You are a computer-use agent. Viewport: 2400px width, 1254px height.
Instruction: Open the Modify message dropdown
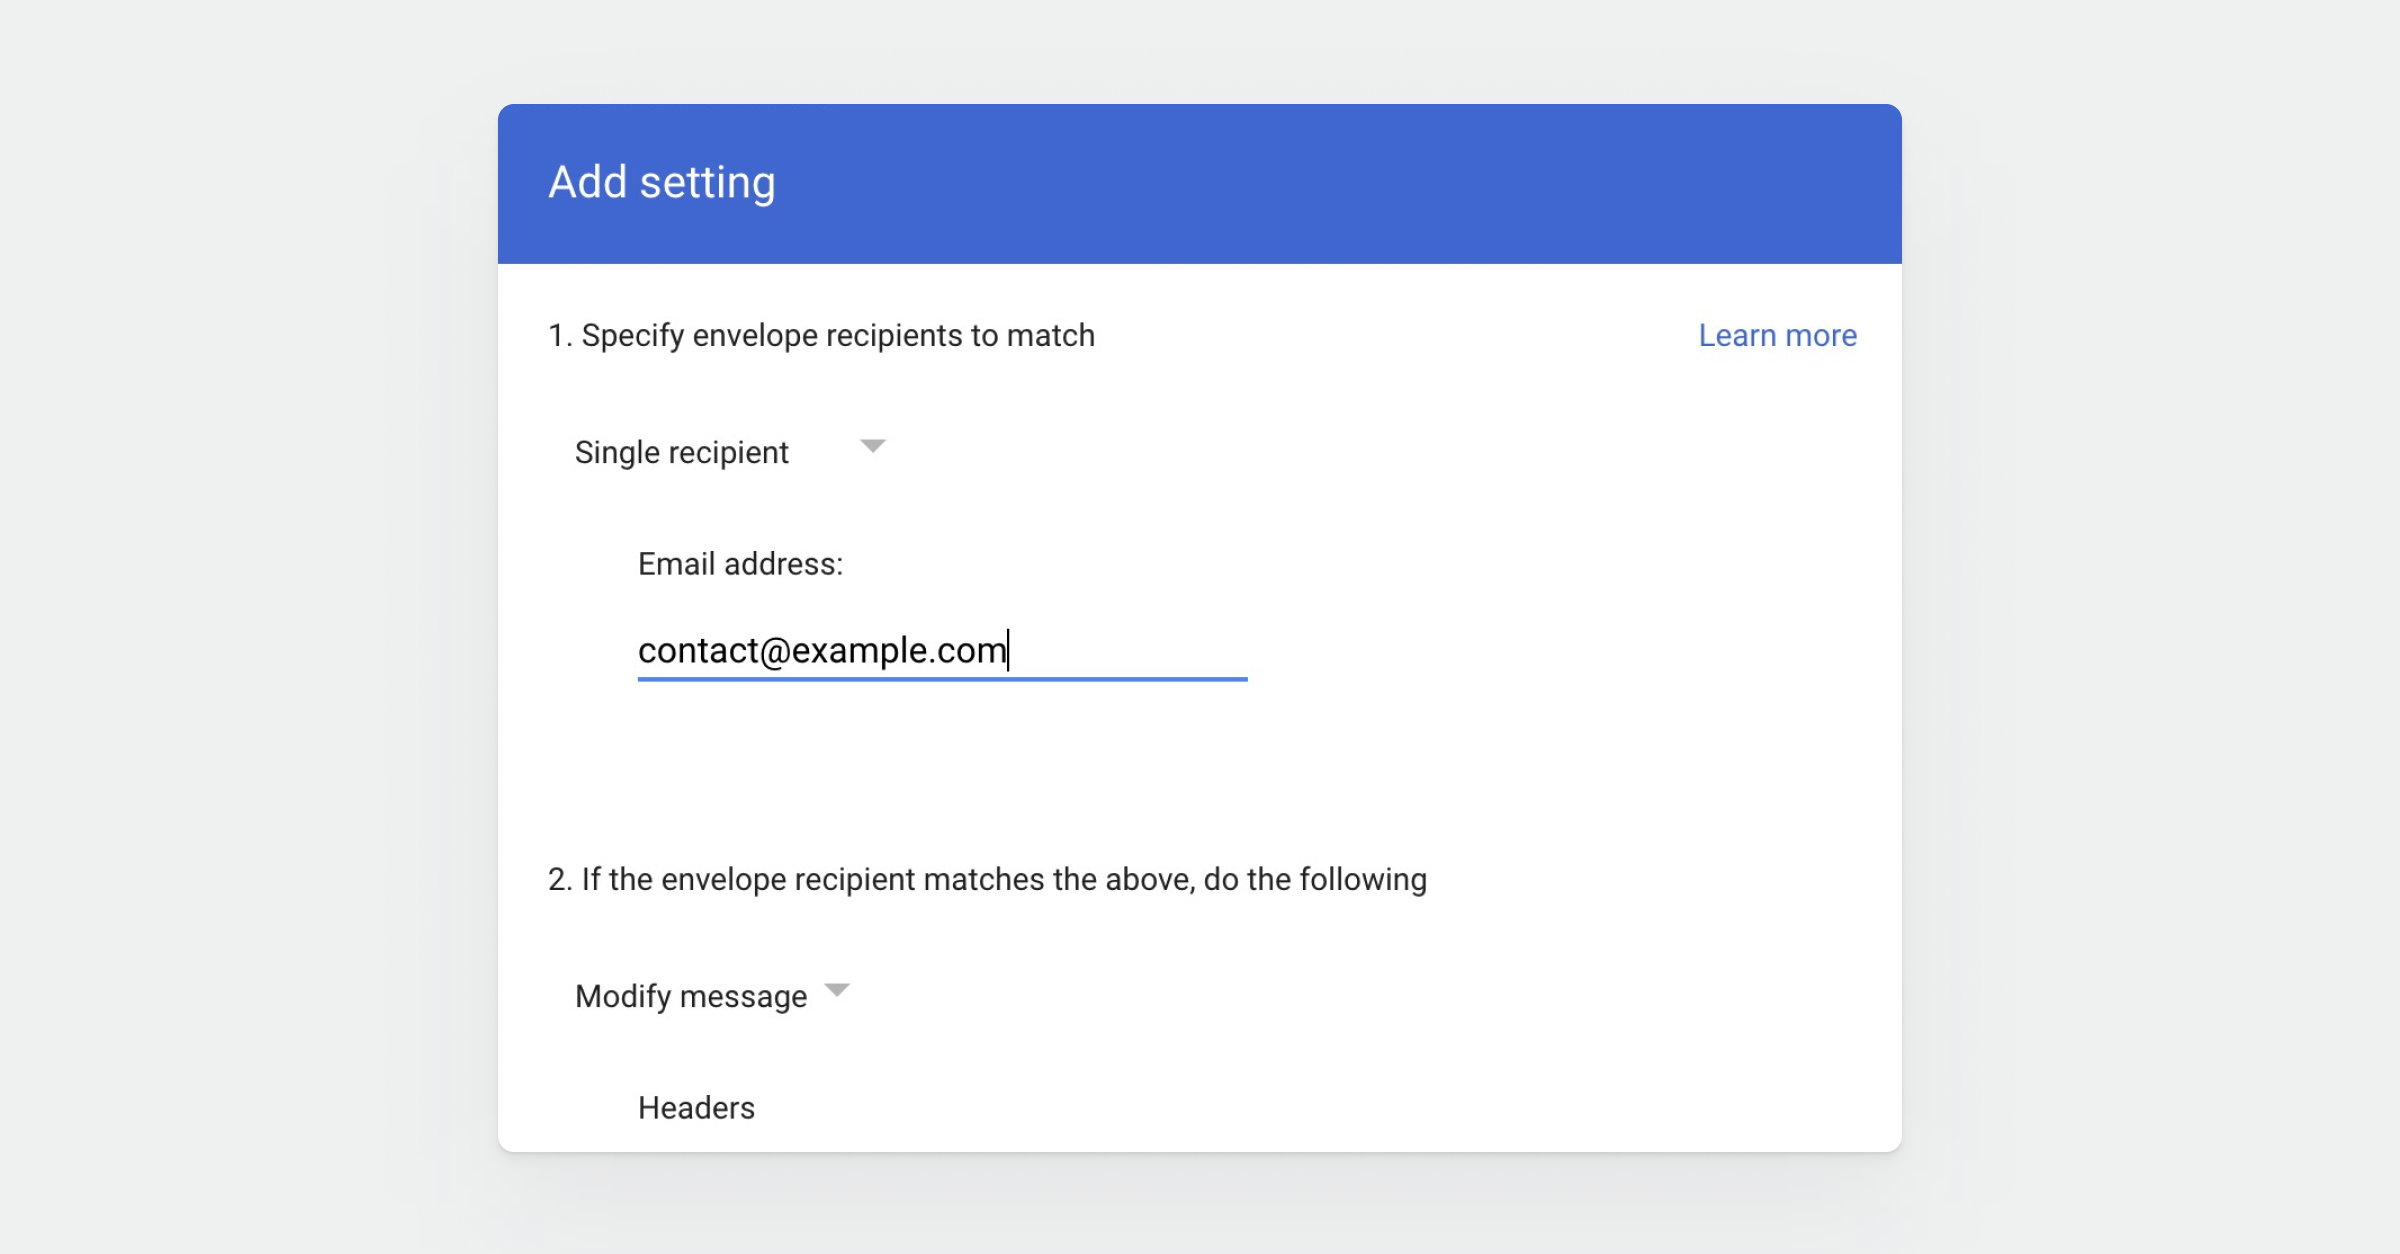[x=691, y=997]
